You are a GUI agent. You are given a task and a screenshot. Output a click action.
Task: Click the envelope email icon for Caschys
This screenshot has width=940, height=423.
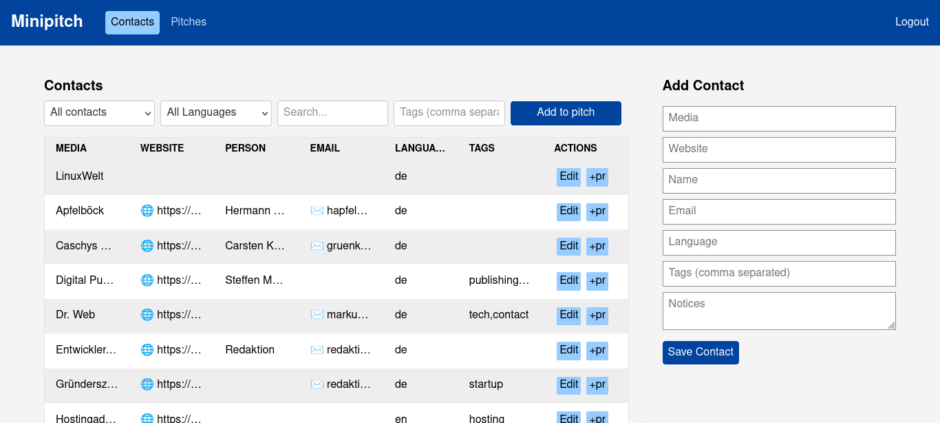tap(317, 246)
